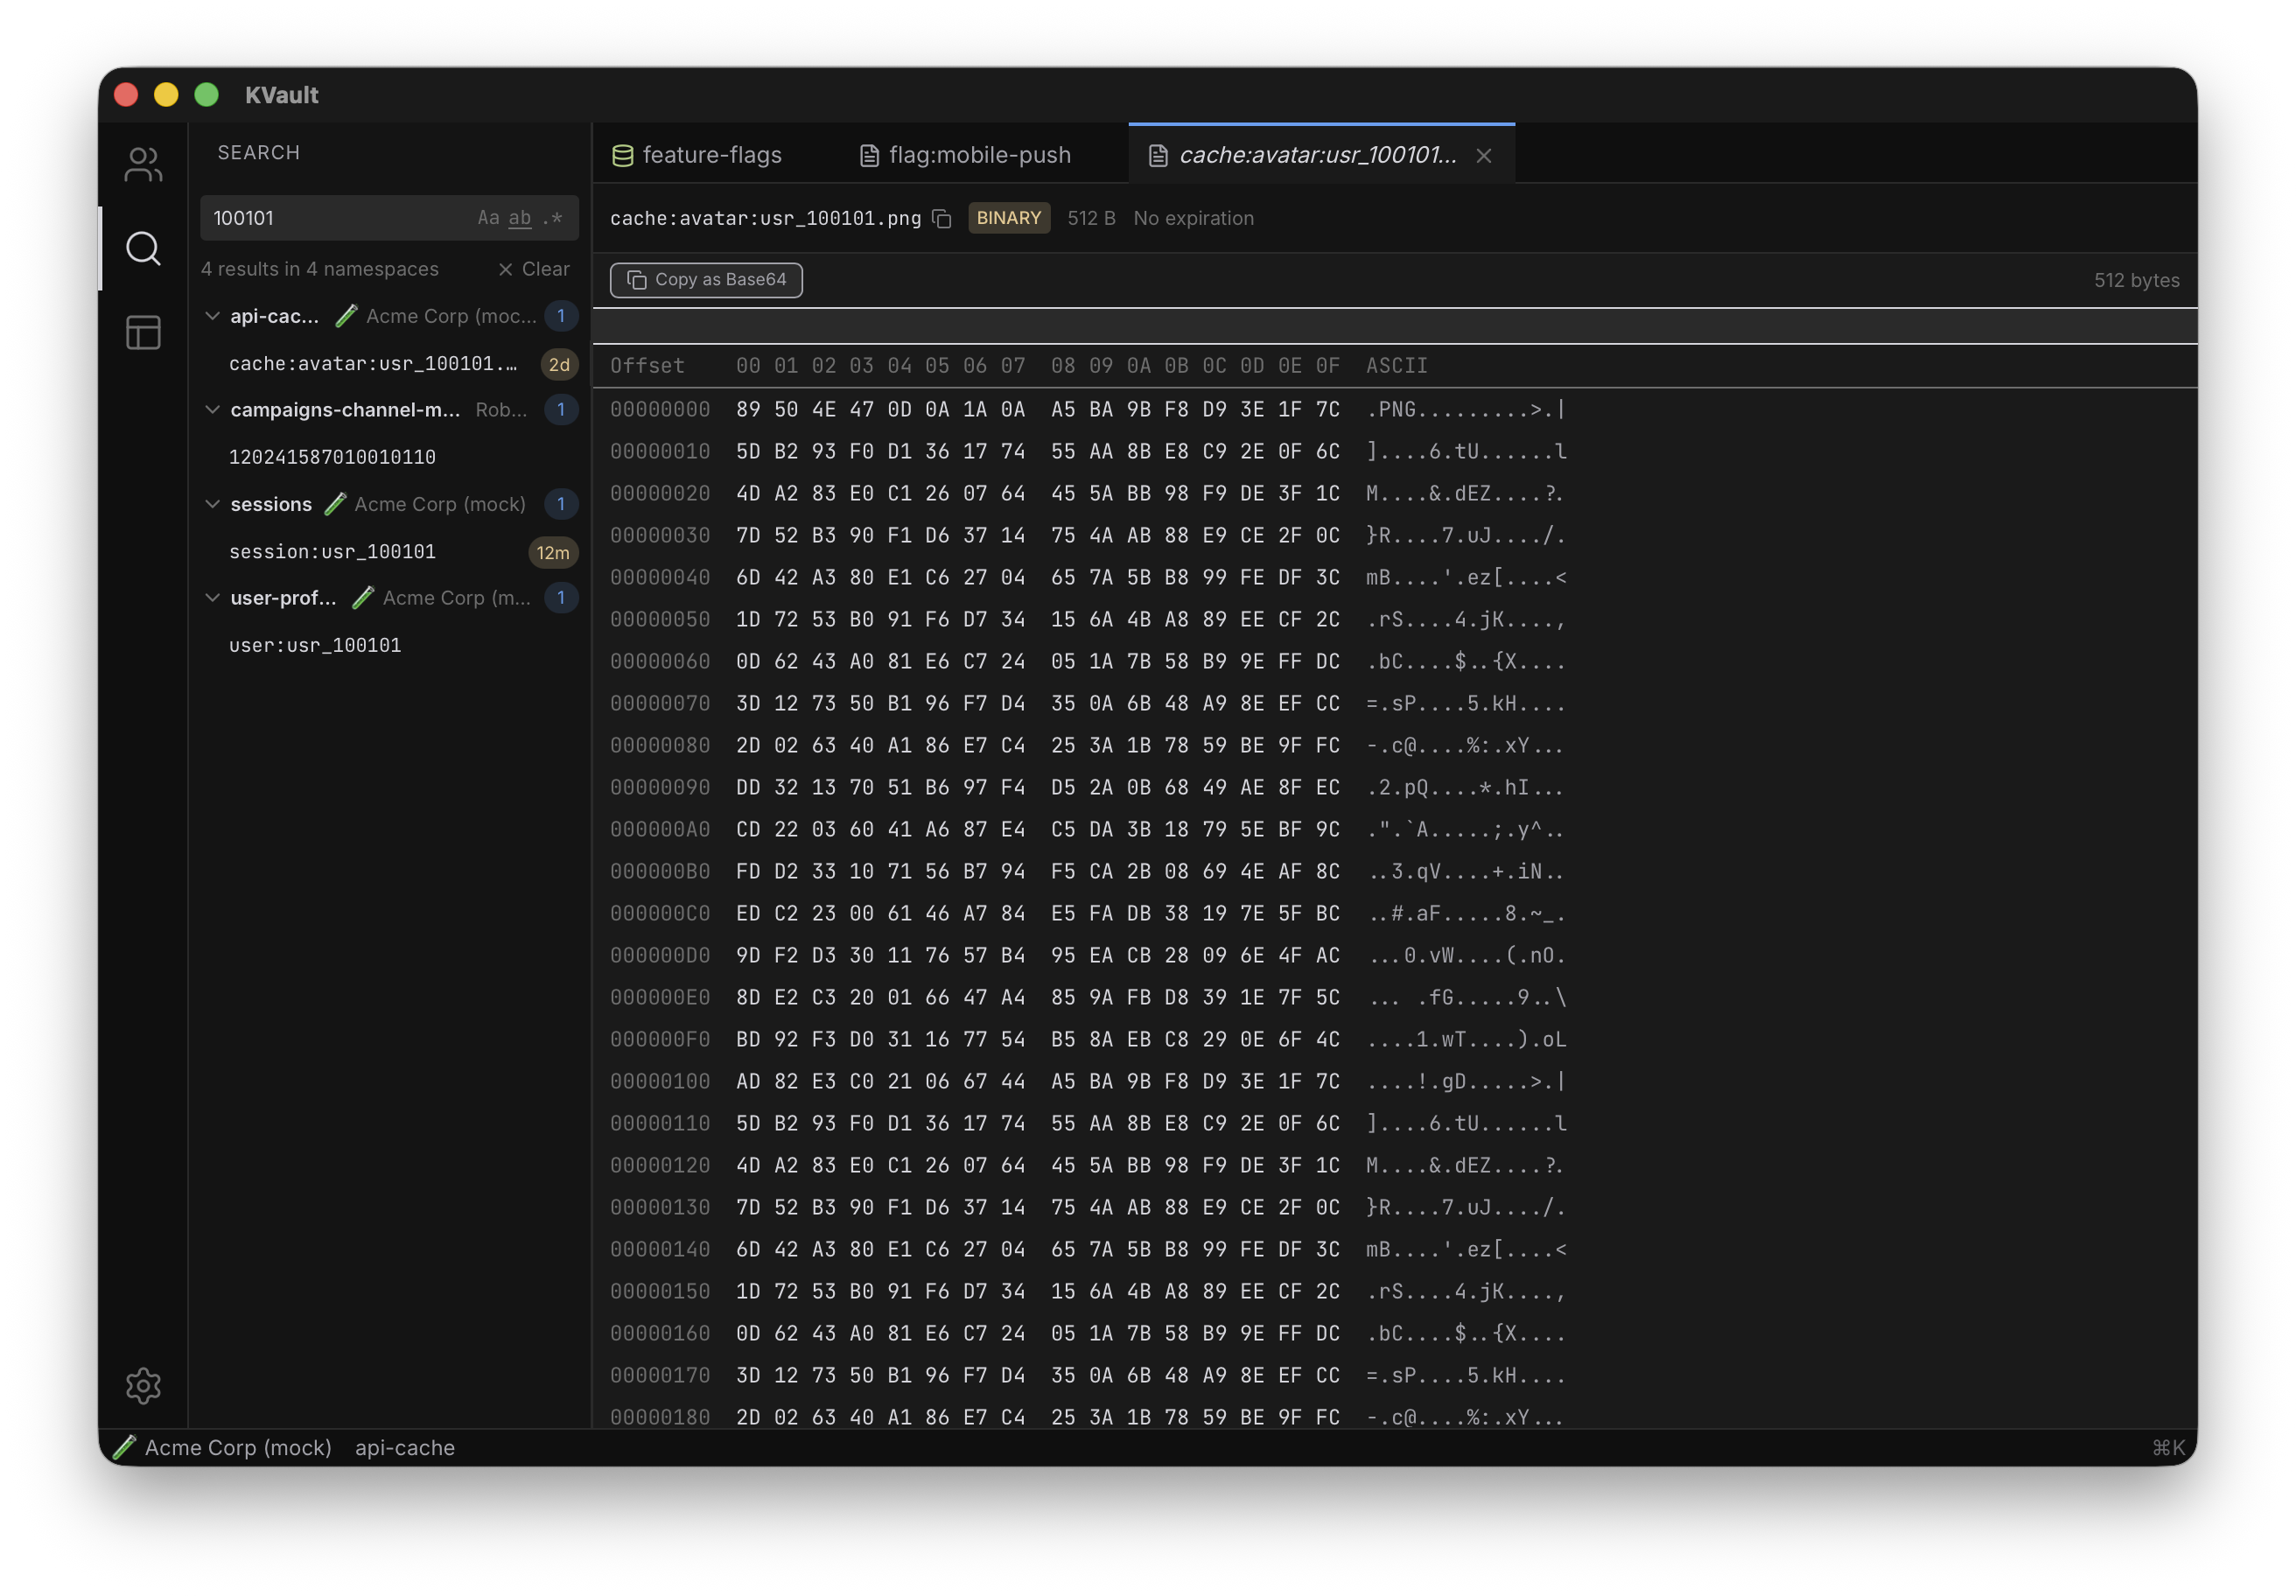Click the mock environment test-tube icon in status bar
Image resolution: width=2296 pixels, height=1596 pixels.
(x=125, y=1447)
